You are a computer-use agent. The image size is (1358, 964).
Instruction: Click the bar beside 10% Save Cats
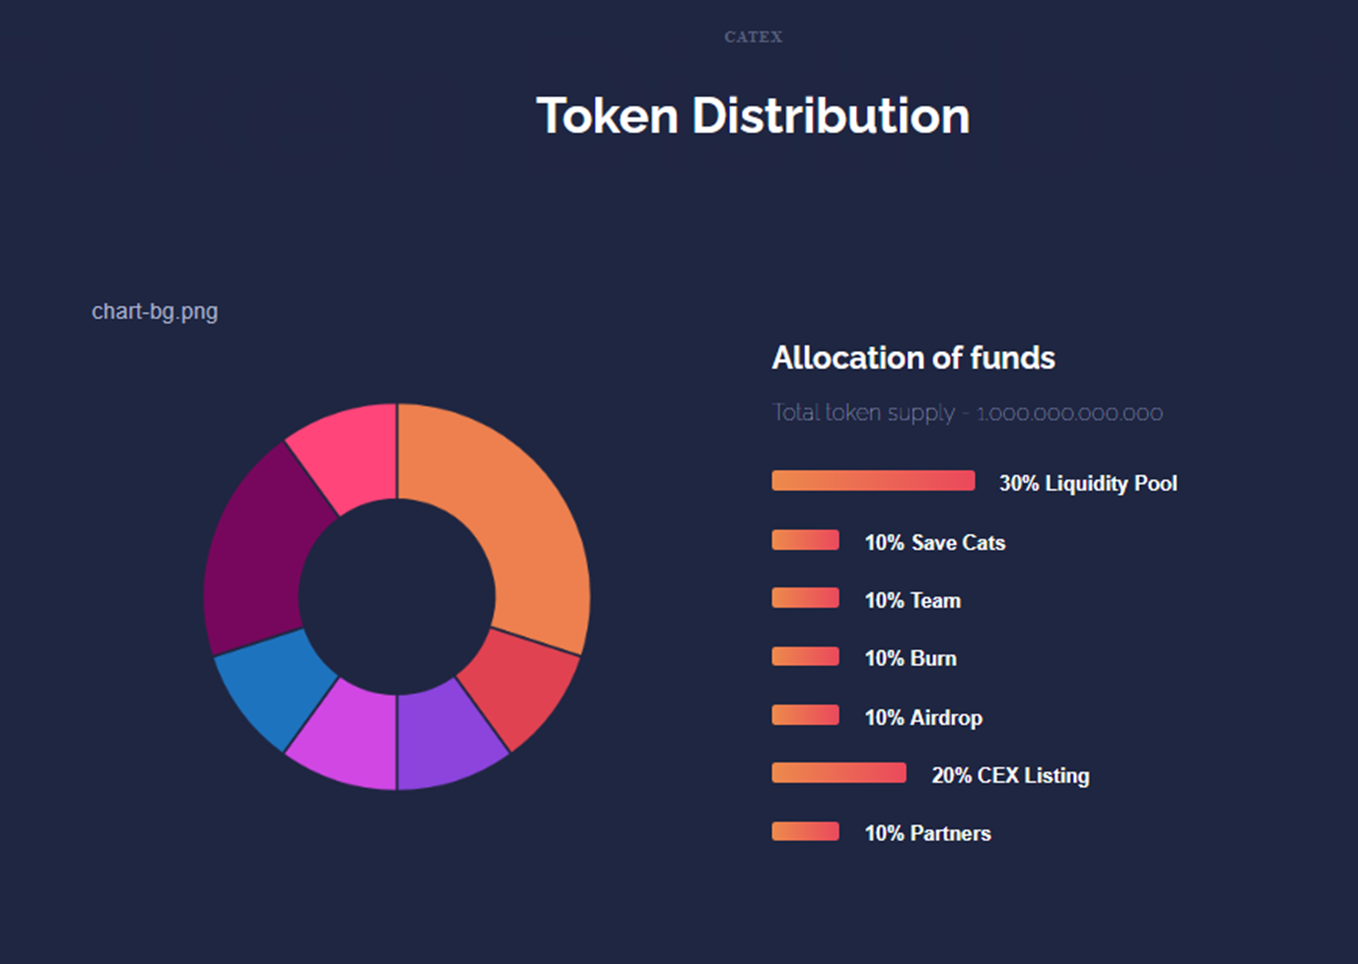(805, 540)
